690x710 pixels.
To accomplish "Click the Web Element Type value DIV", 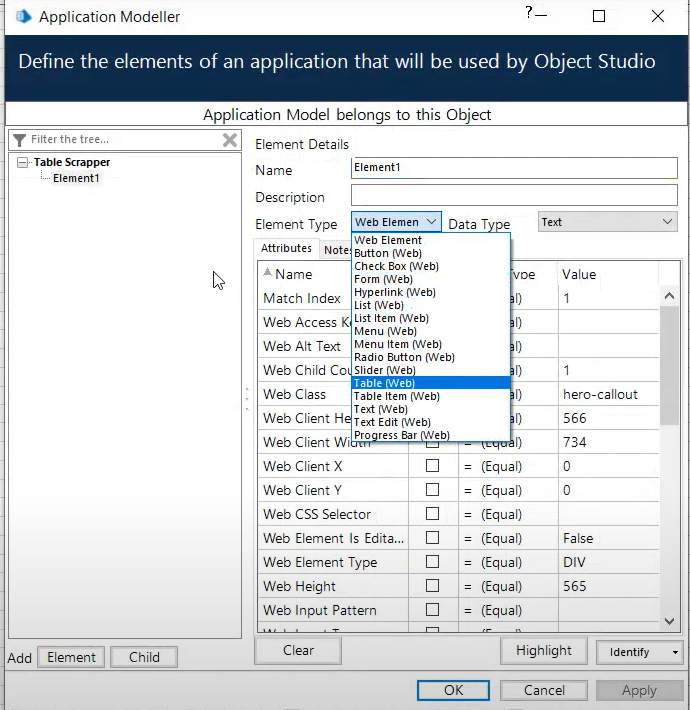I will coord(574,562).
